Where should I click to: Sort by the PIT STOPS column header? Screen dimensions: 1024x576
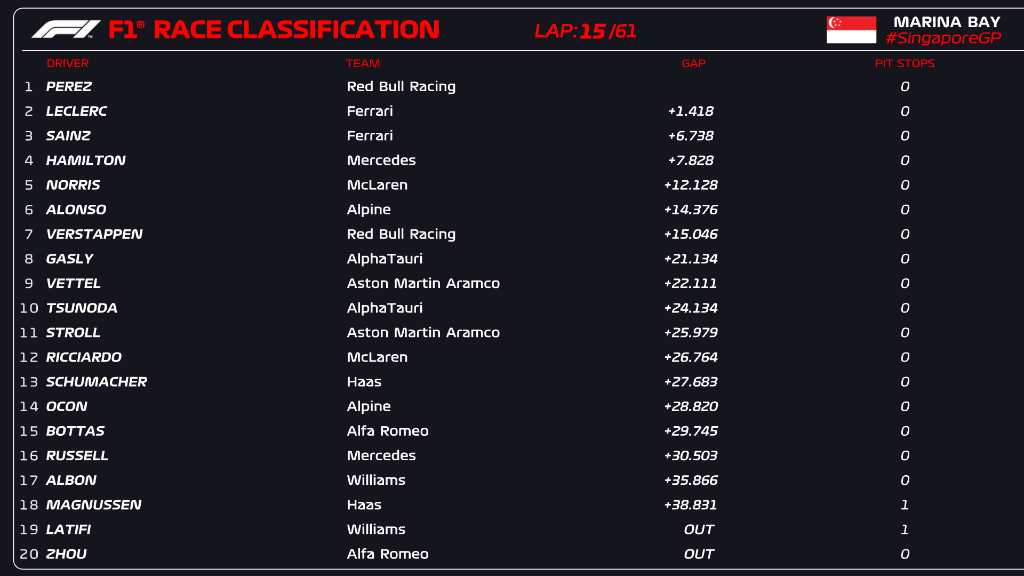coord(902,63)
